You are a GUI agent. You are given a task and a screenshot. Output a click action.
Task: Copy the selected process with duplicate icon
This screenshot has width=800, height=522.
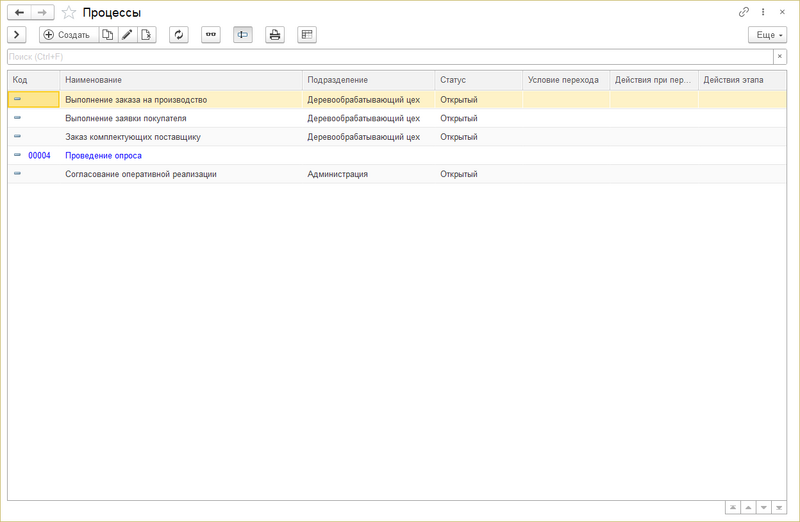point(108,35)
